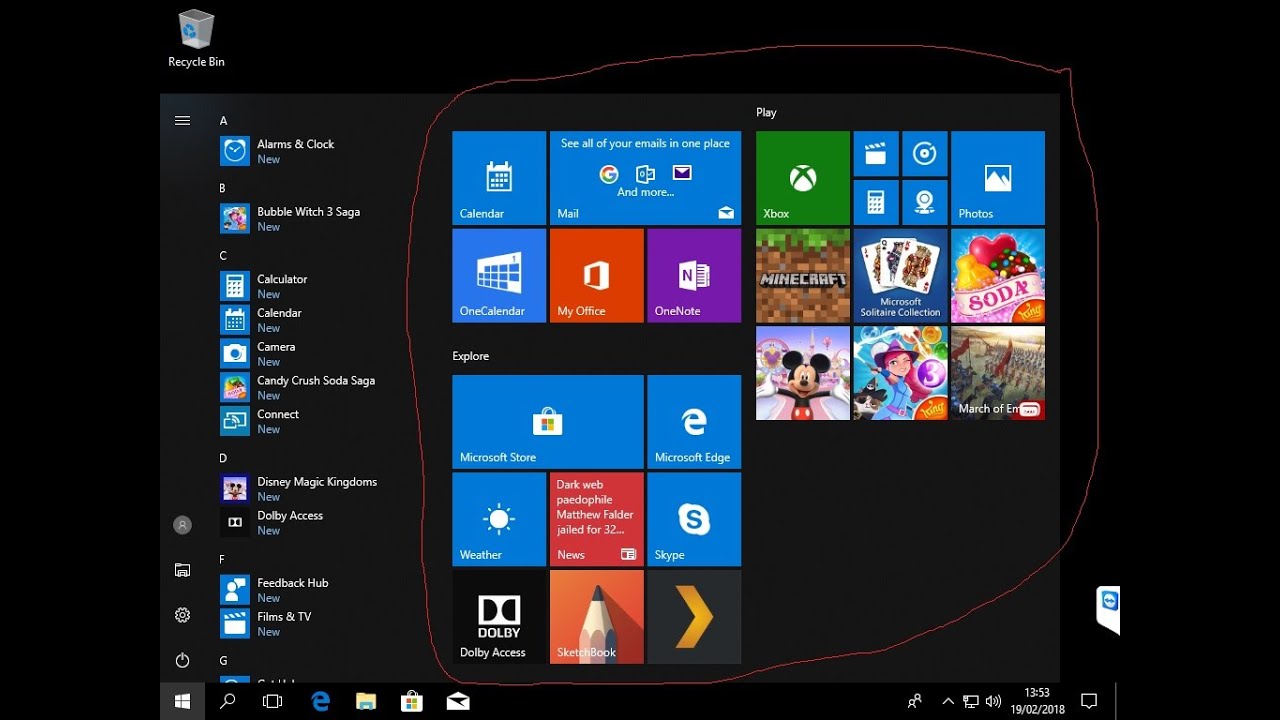This screenshot has width=1280, height=720.
Task: Open the Xbox tile
Action: pyautogui.click(x=803, y=178)
